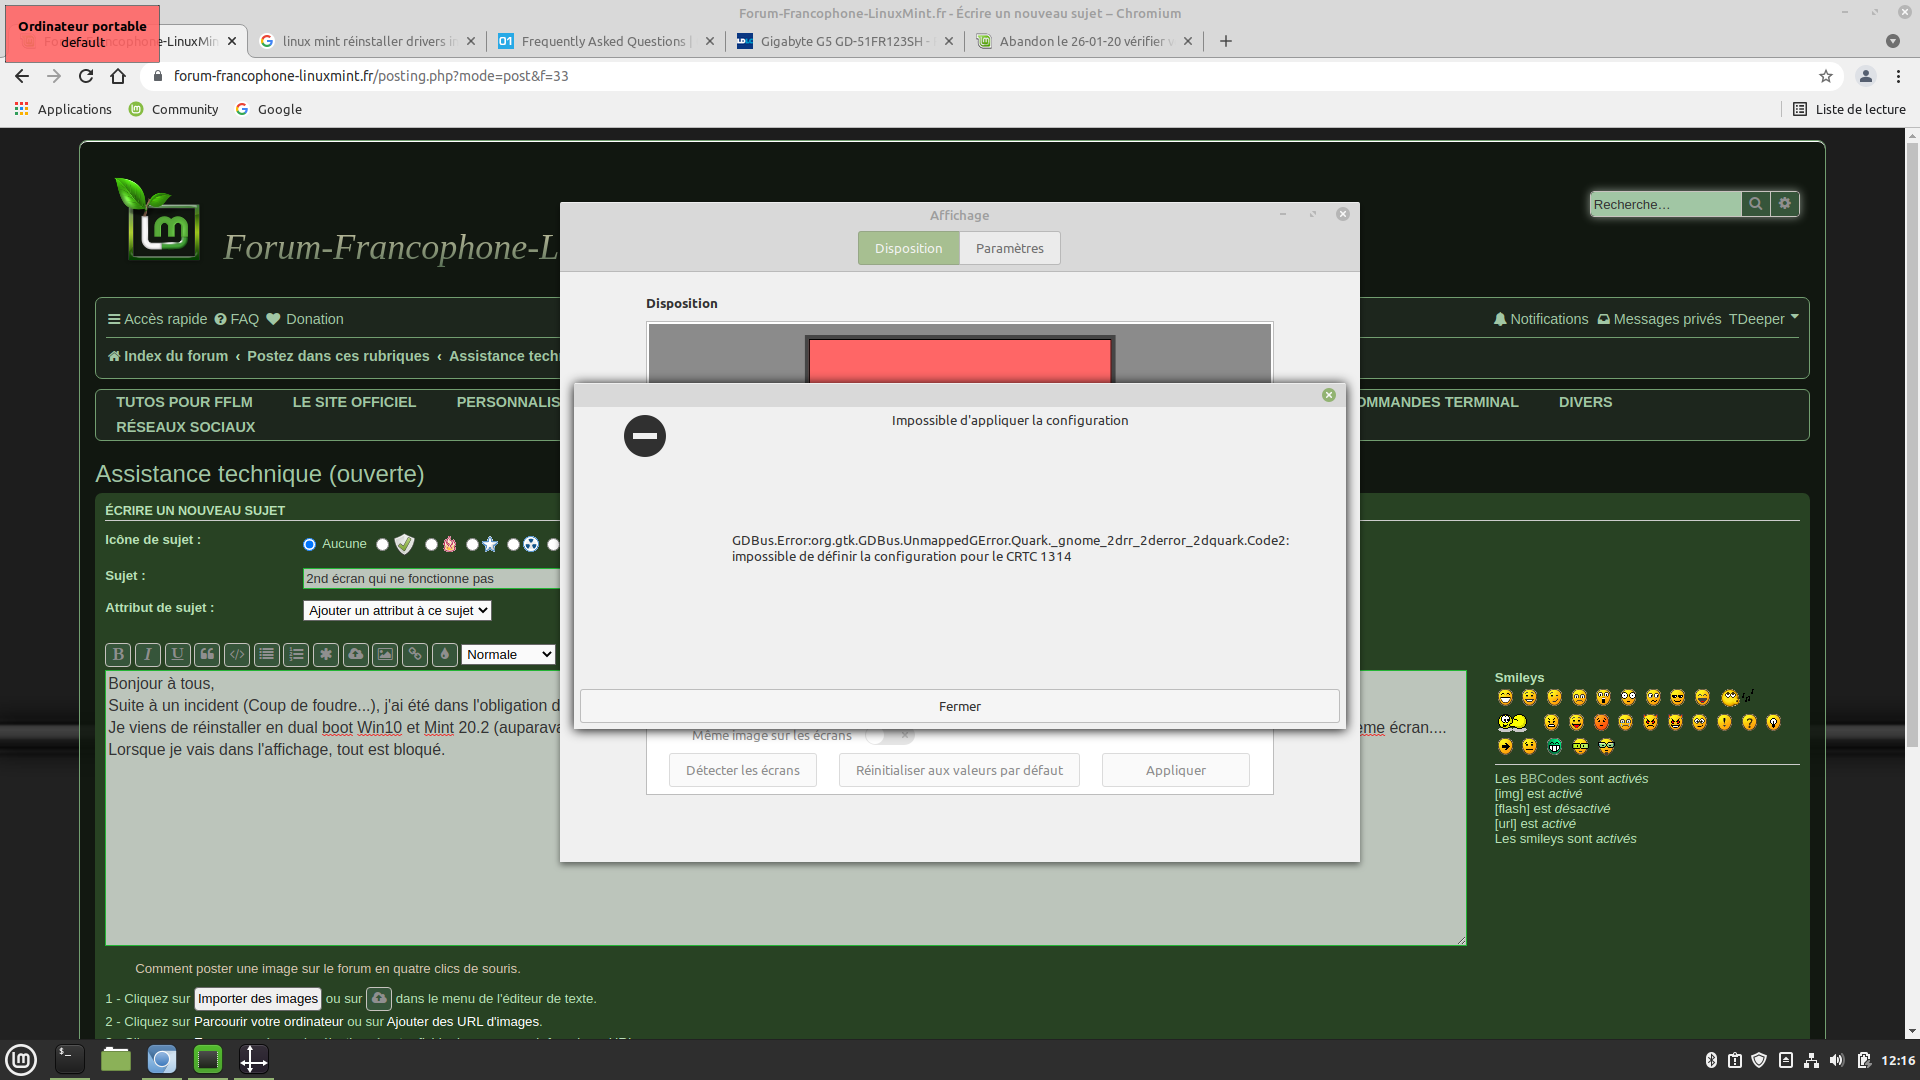This screenshot has height=1080, width=1920.
Task: Click the insert link chain icon
Action: point(415,655)
